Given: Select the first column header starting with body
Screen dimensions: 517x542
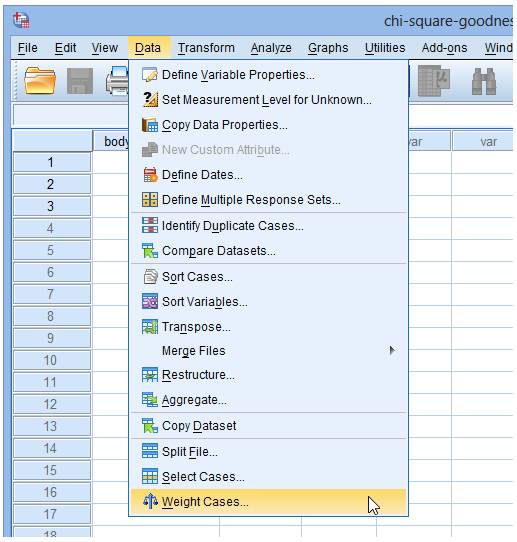Looking at the screenshot, I should [x=111, y=141].
